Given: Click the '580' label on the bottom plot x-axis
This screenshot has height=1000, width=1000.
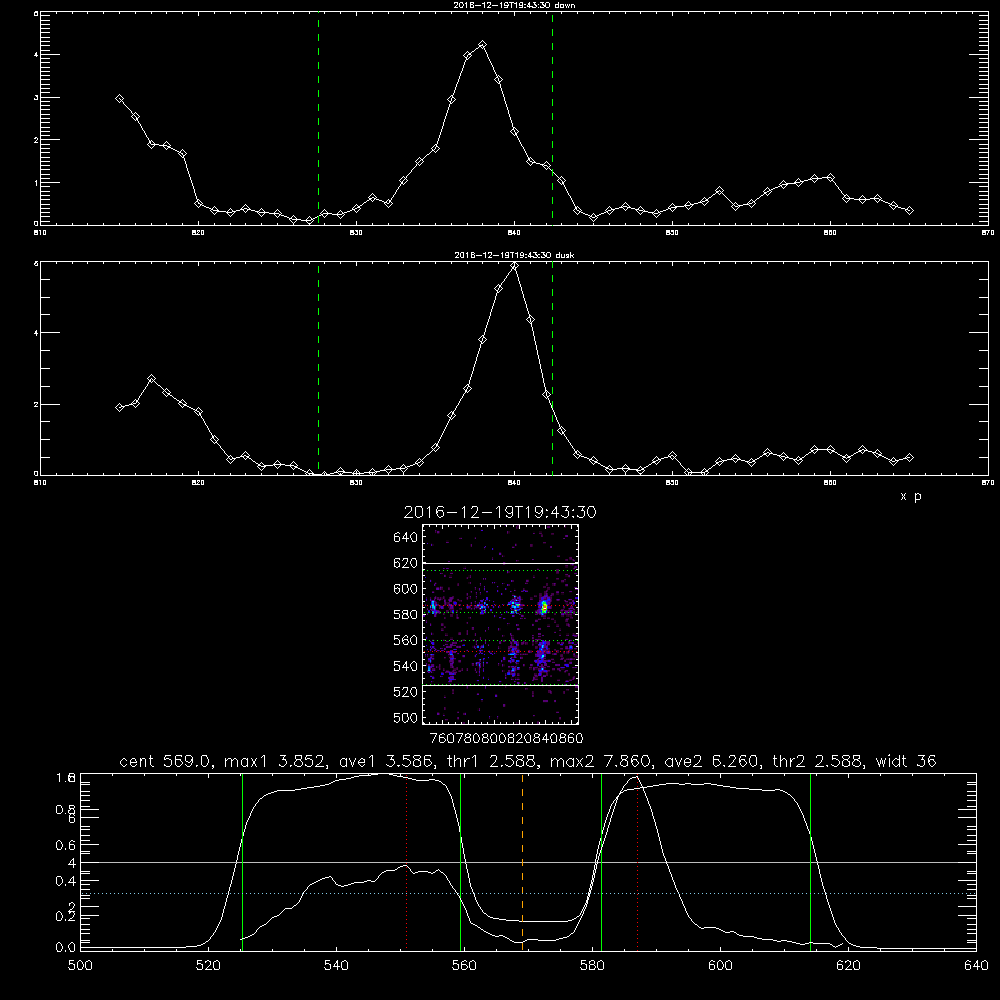Looking at the screenshot, I should tap(592, 966).
